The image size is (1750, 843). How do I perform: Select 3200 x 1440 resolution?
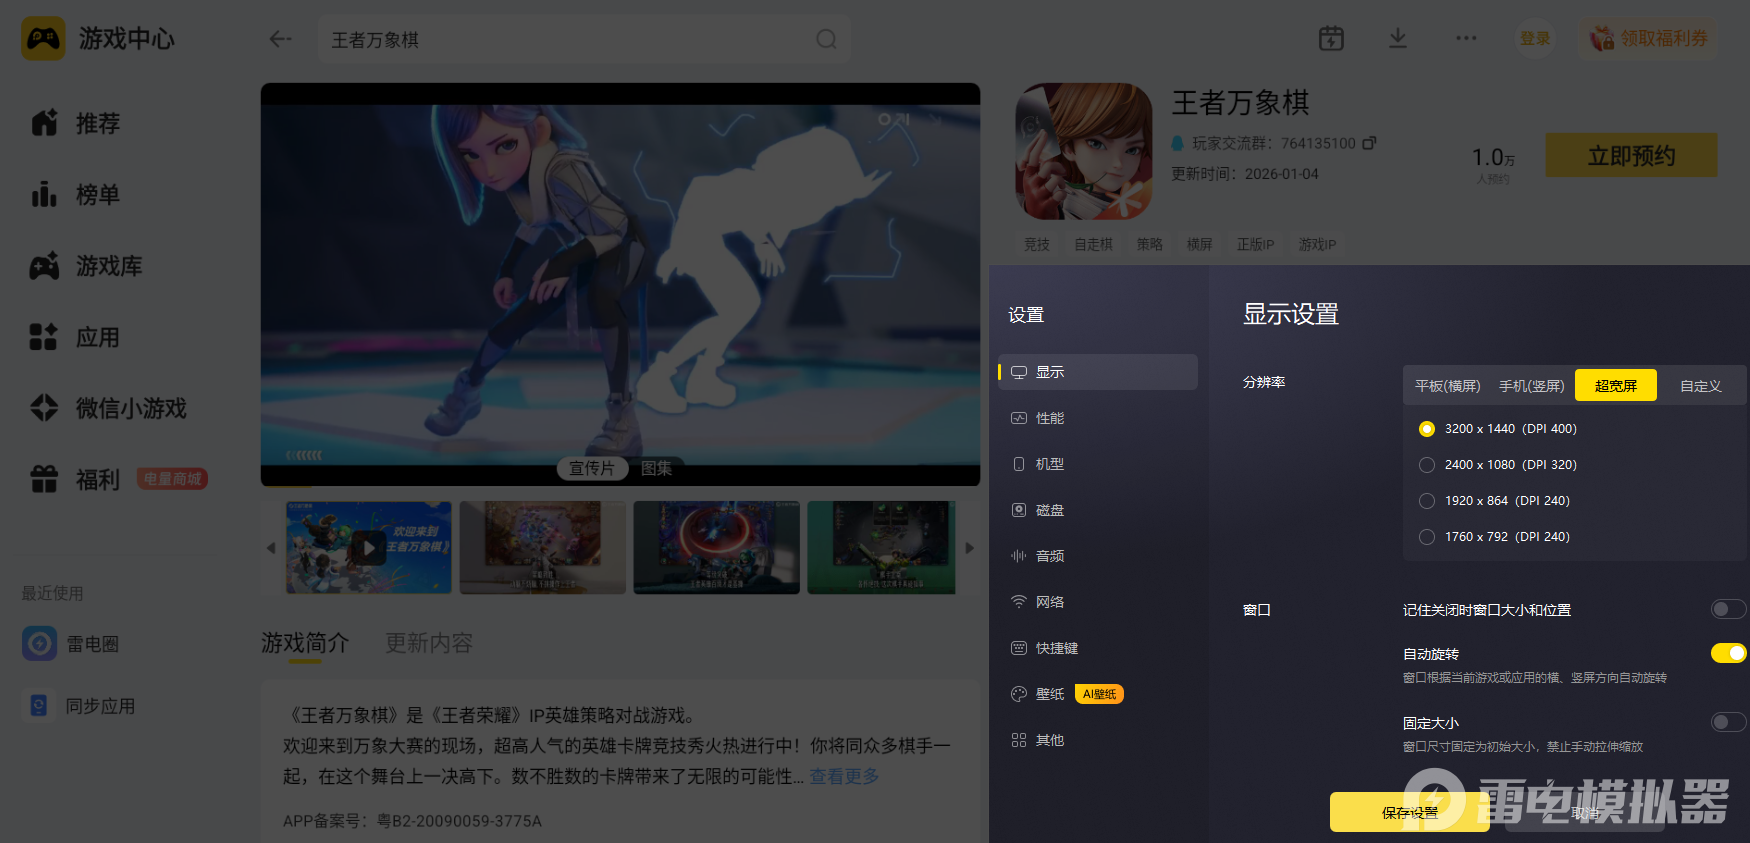pos(1427,429)
